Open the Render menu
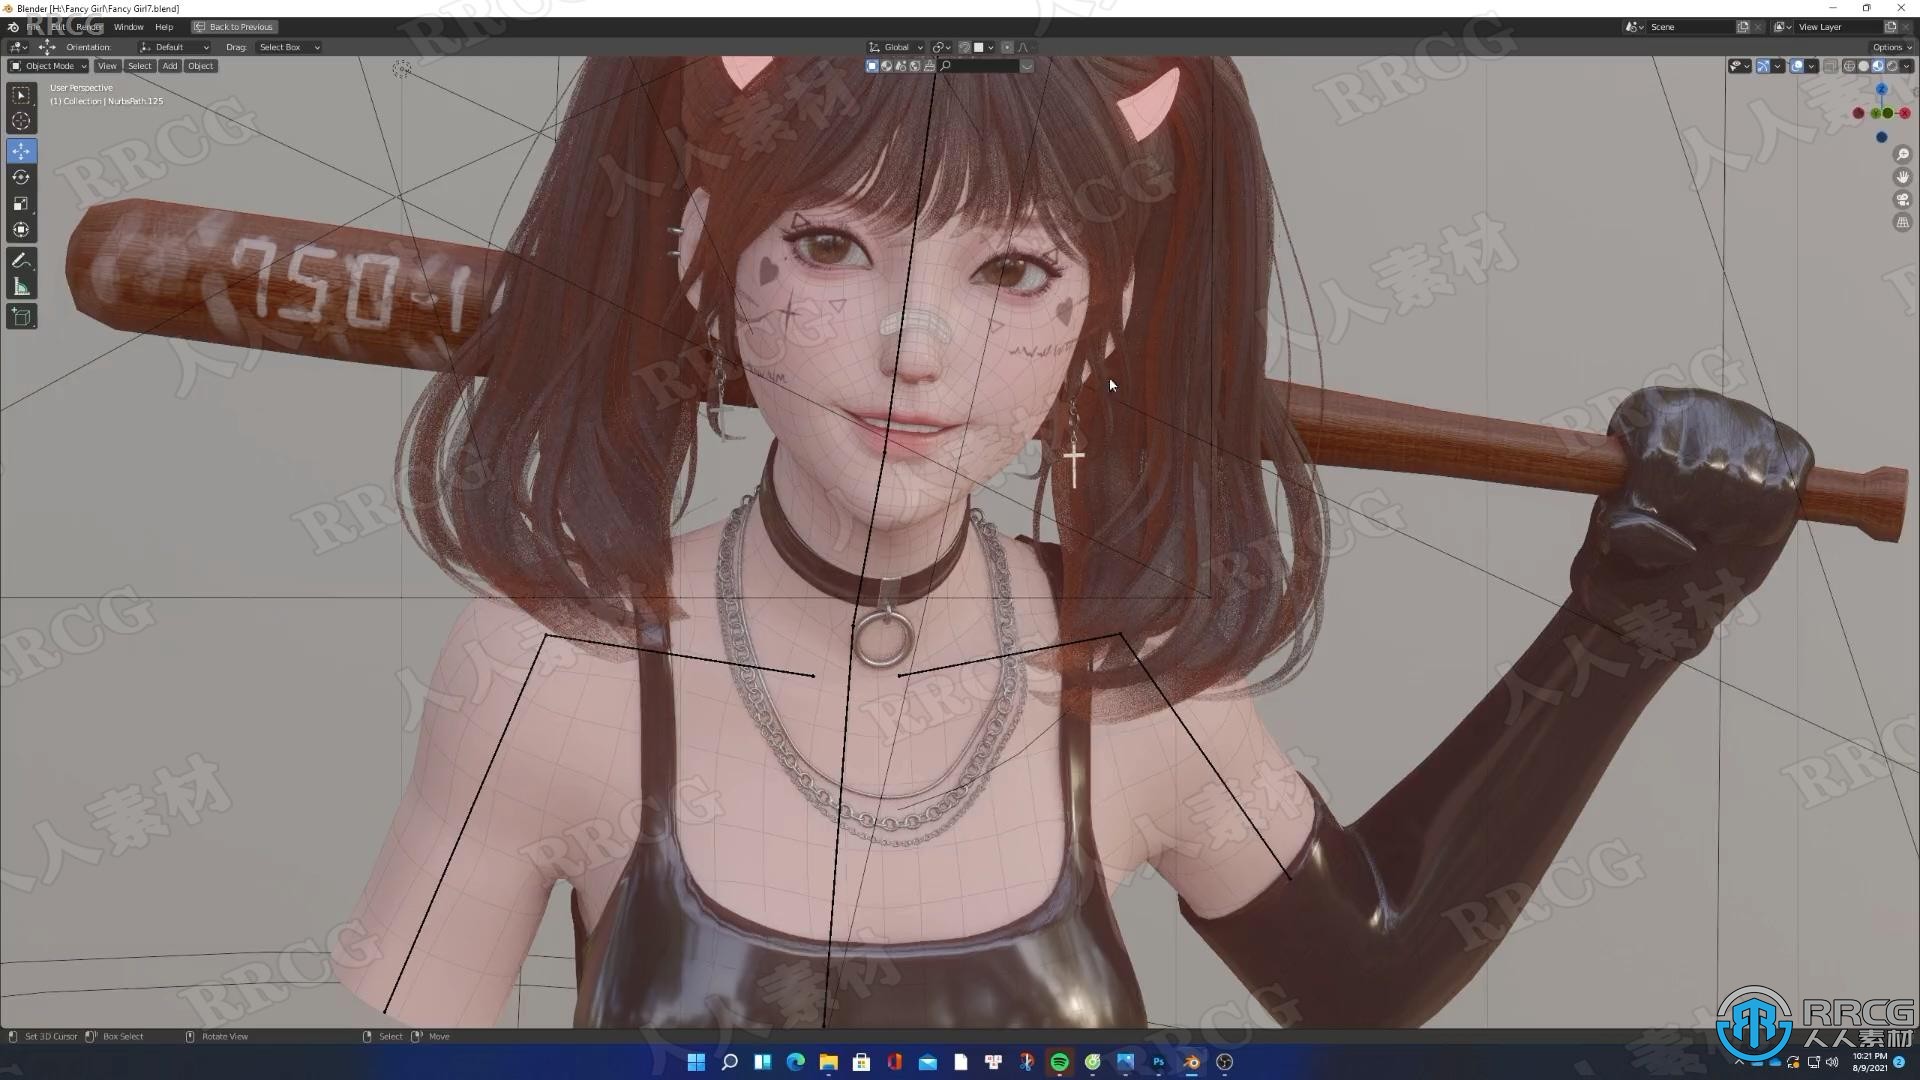 (x=89, y=27)
